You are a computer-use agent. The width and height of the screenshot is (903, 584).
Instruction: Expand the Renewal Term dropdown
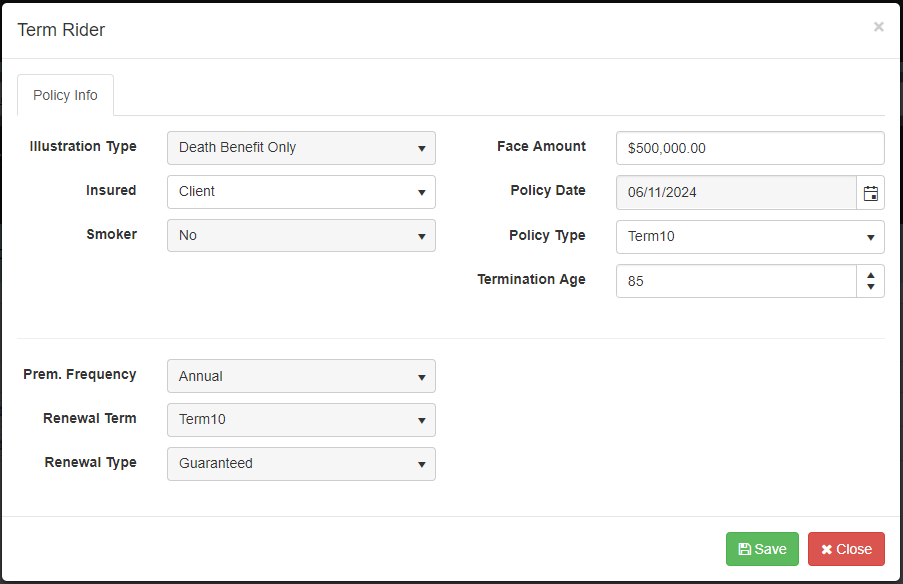(x=301, y=420)
